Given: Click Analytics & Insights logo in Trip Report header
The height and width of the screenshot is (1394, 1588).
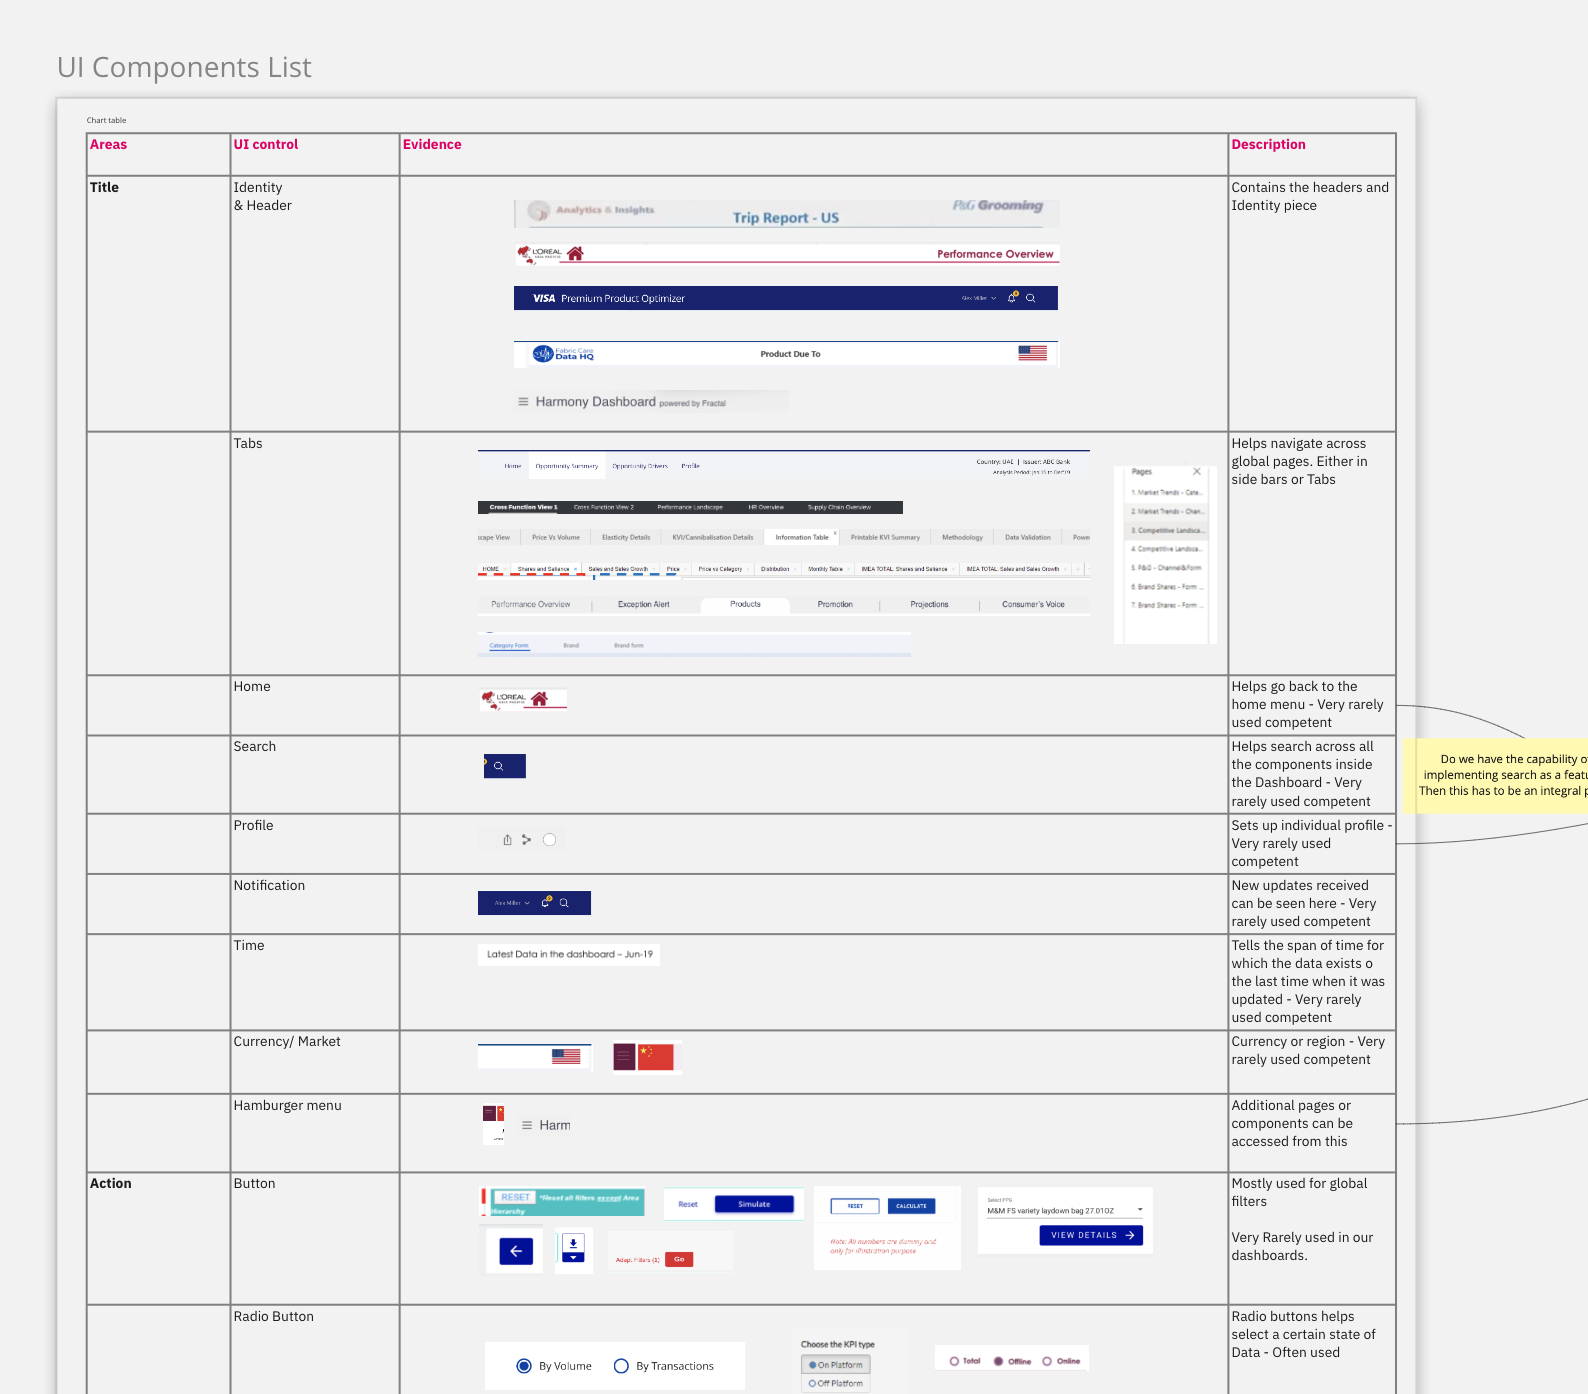Looking at the screenshot, I should (x=591, y=210).
